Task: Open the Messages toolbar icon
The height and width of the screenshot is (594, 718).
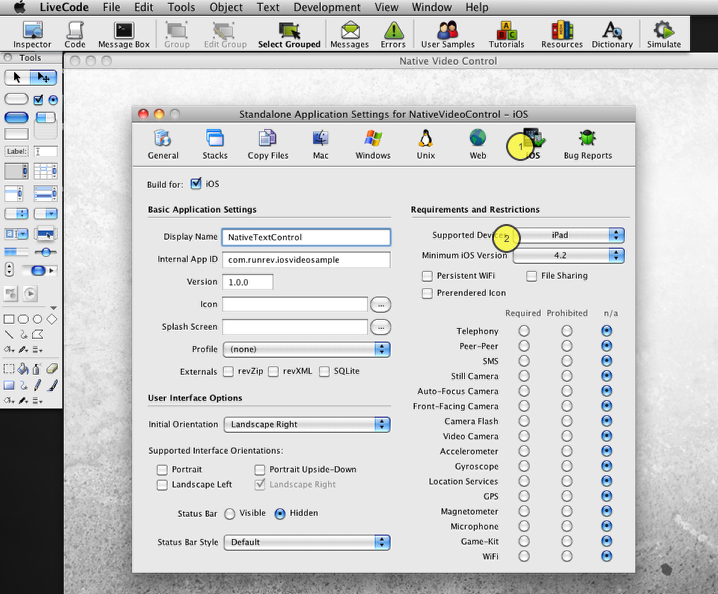Action: coord(349,35)
